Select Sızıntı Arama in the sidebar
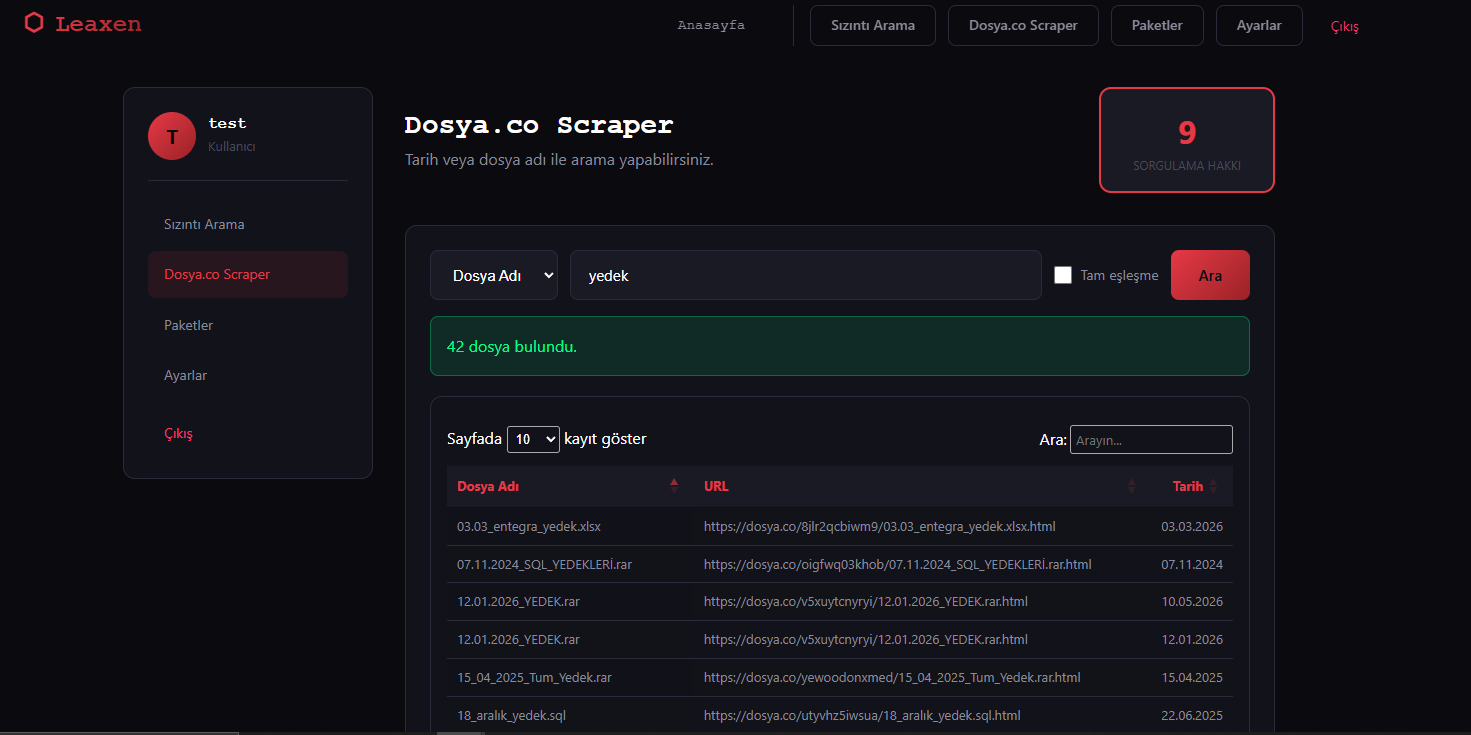Viewport: 1471px width, 735px height. [x=248, y=224]
